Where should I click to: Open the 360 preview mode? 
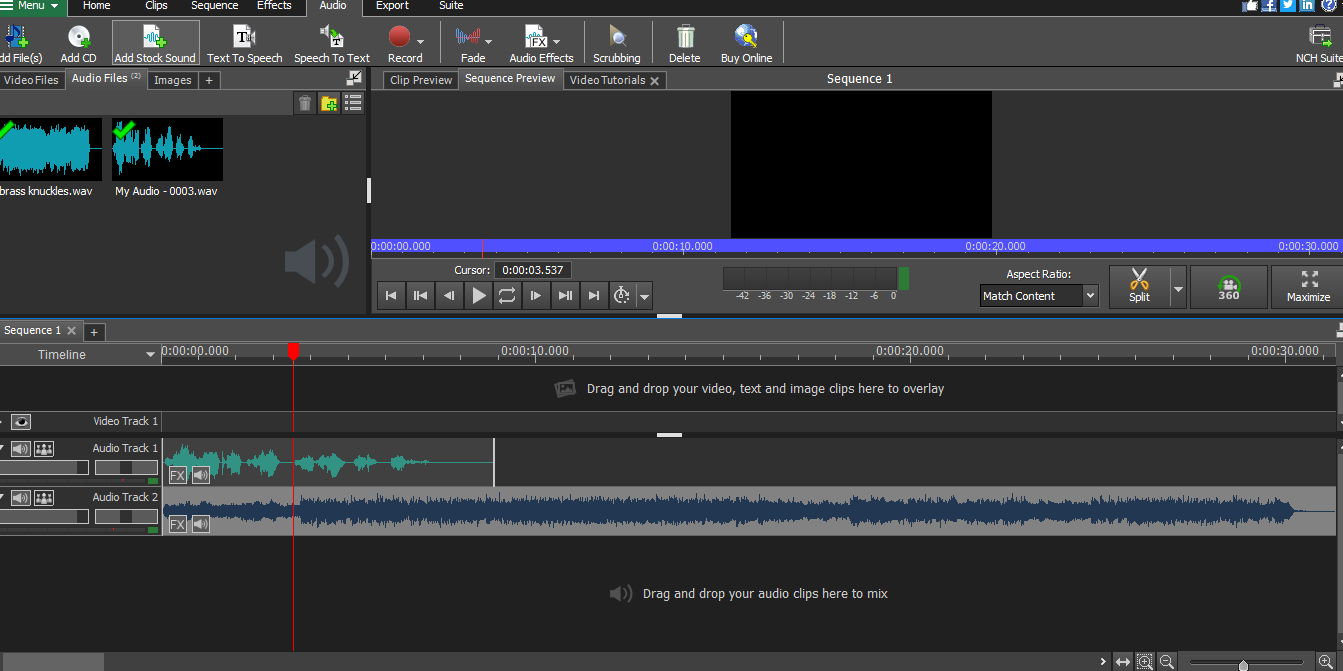tap(1229, 286)
